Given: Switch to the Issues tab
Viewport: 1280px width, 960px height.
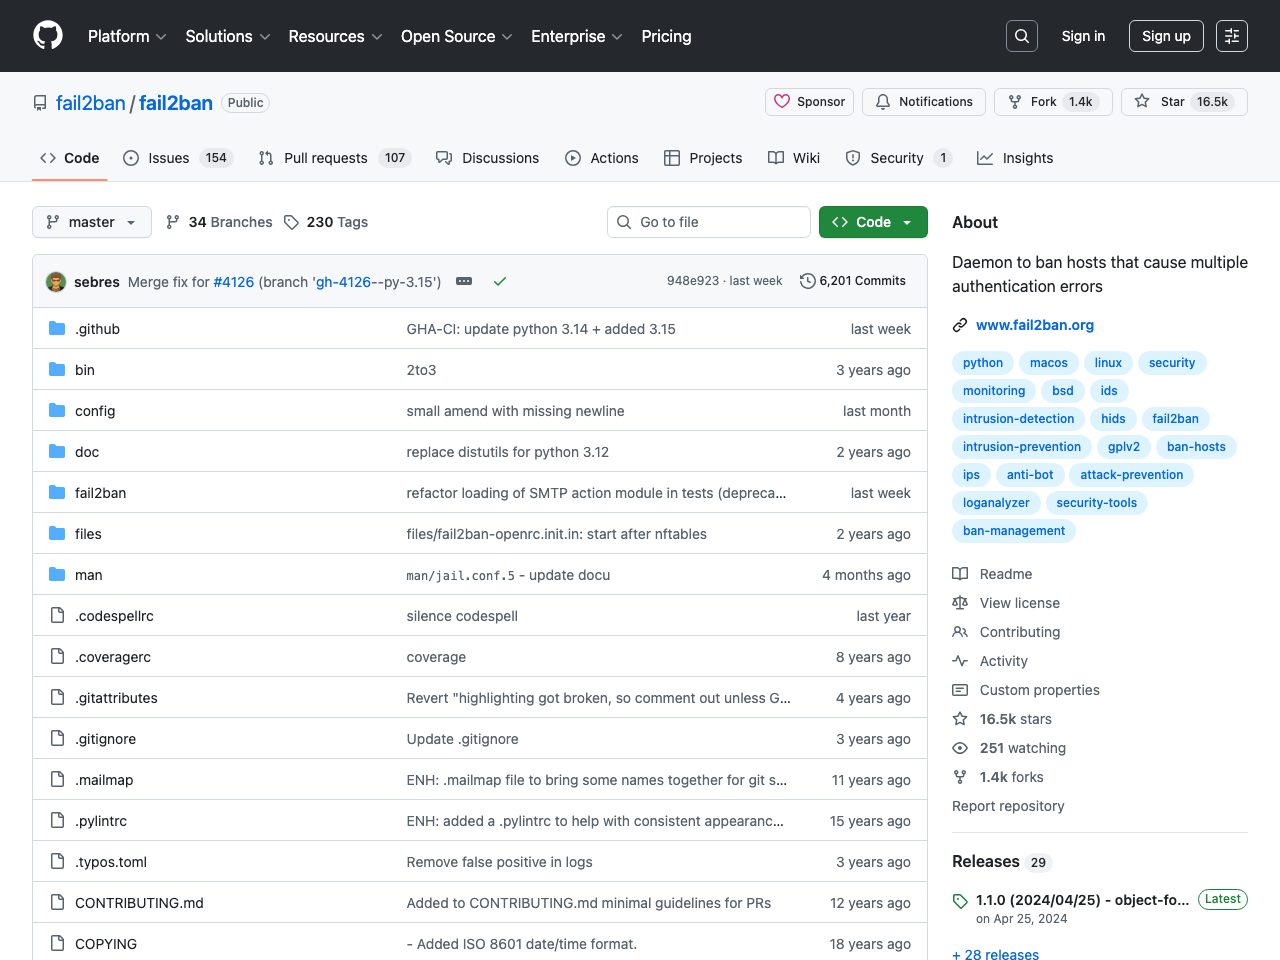Looking at the screenshot, I should pos(168,158).
